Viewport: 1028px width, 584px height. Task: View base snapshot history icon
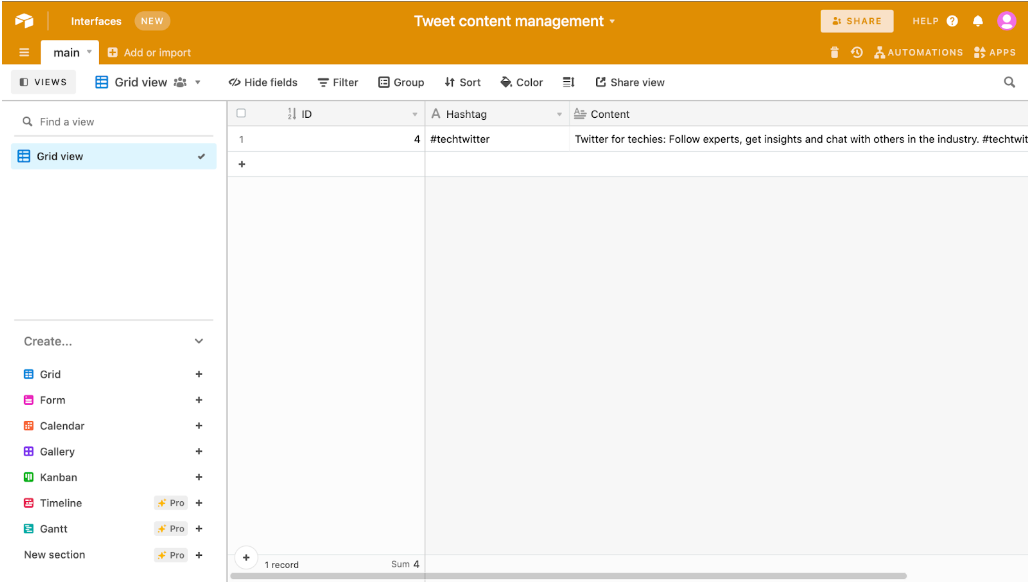(858, 52)
